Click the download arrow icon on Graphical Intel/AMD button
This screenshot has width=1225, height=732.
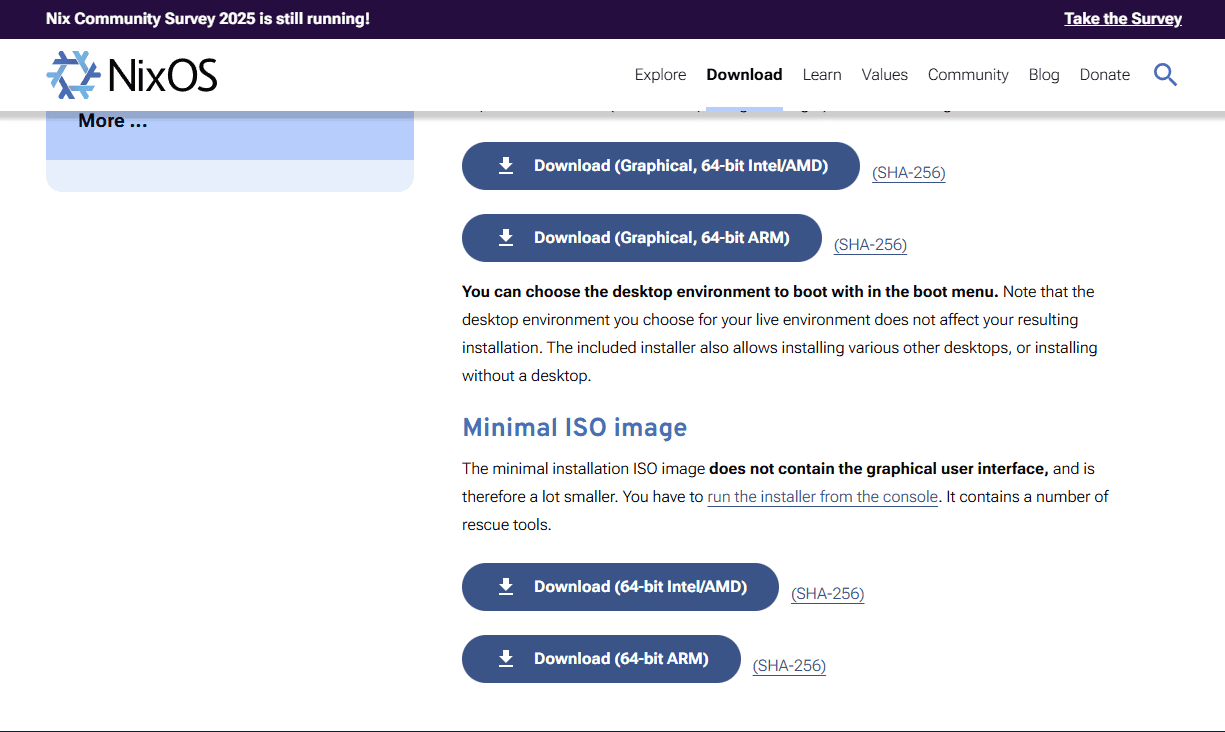(x=505, y=165)
